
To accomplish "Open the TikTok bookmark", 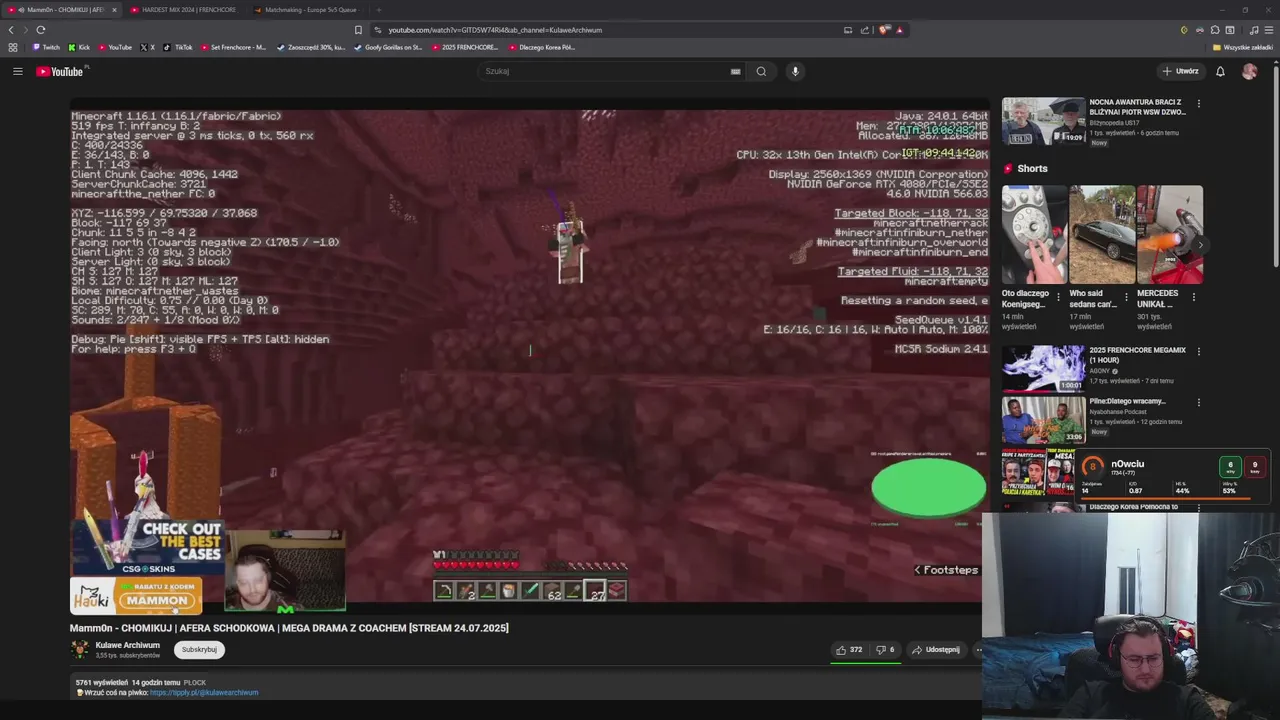I will click(178, 47).
